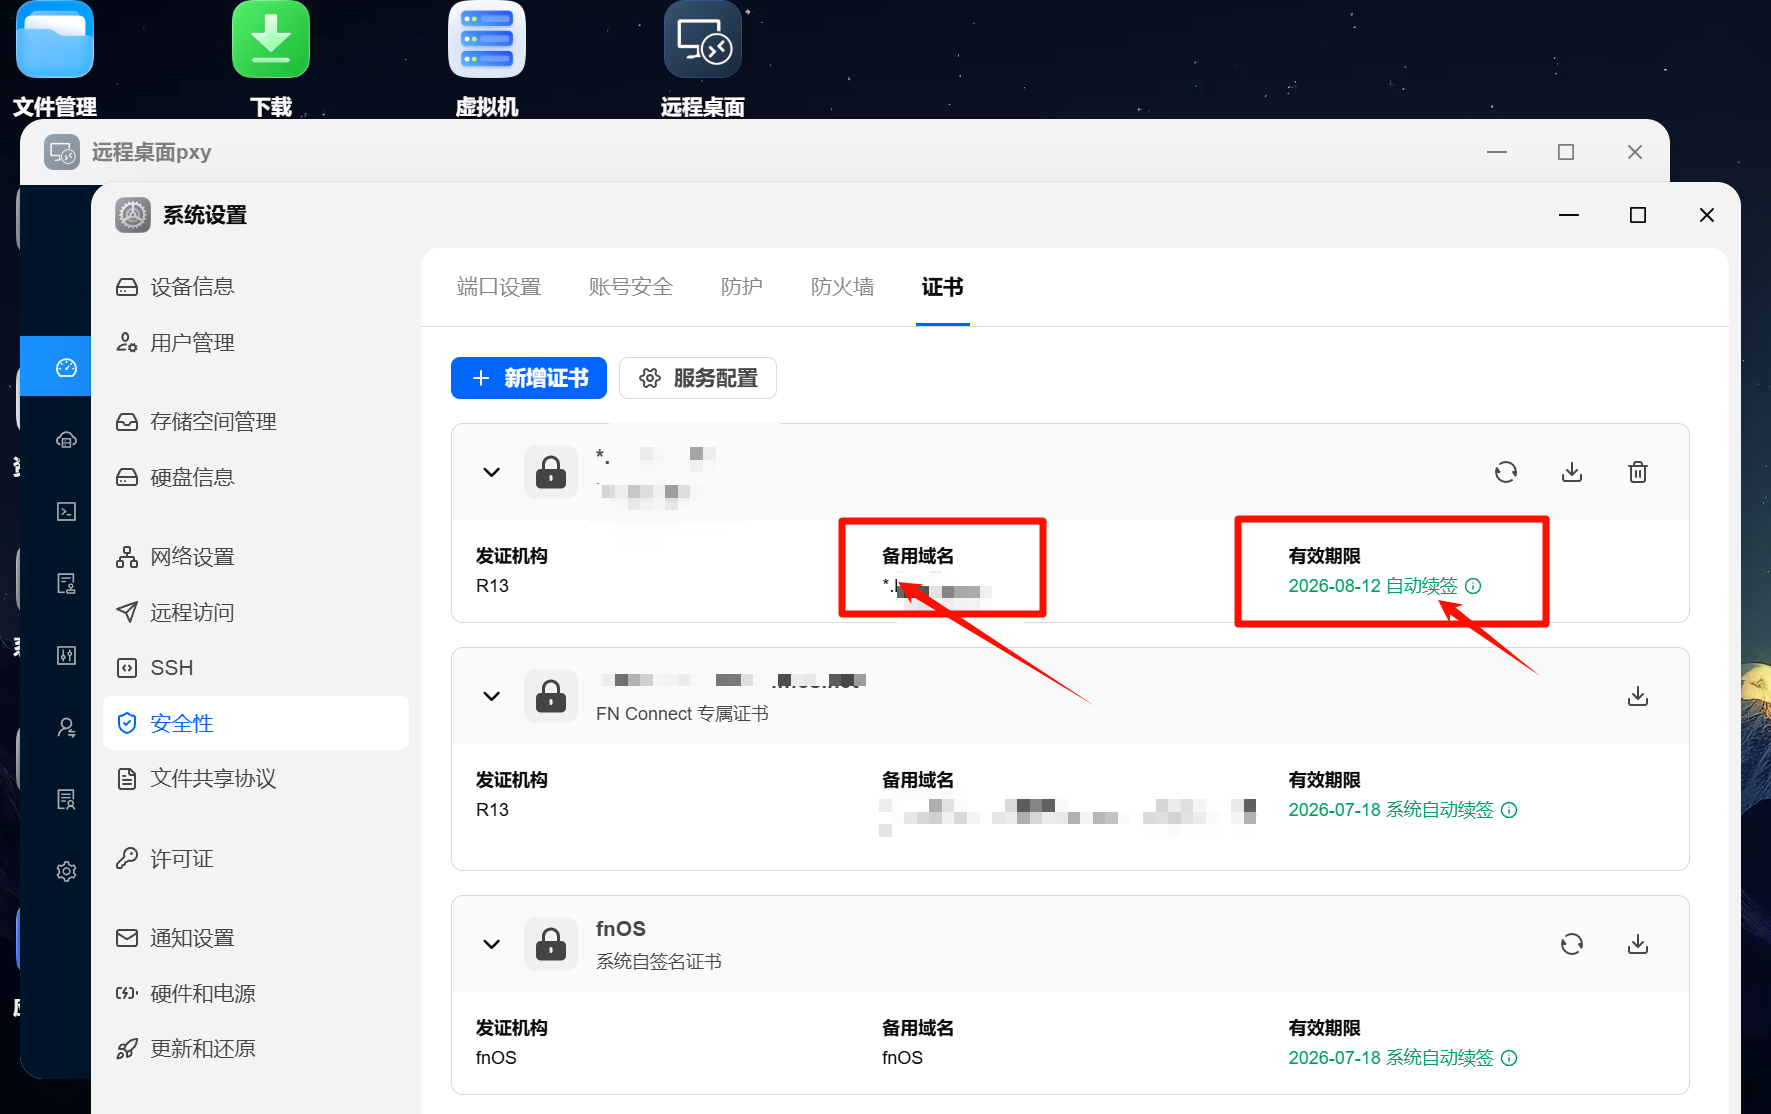This screenshot has width=1771, height=1114.
Task: Regenerate the fnOS self-signed certificate
Action: tap(1572, 944)
